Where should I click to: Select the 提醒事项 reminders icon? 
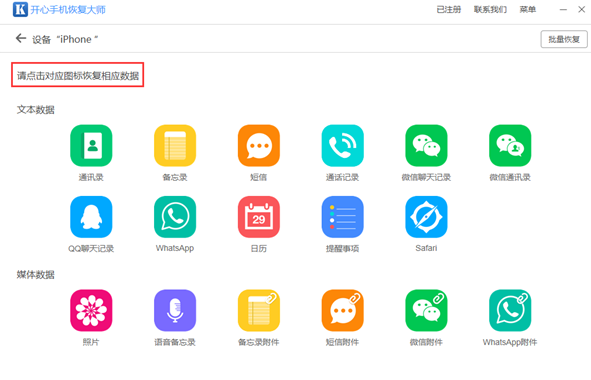pos(343,217)
